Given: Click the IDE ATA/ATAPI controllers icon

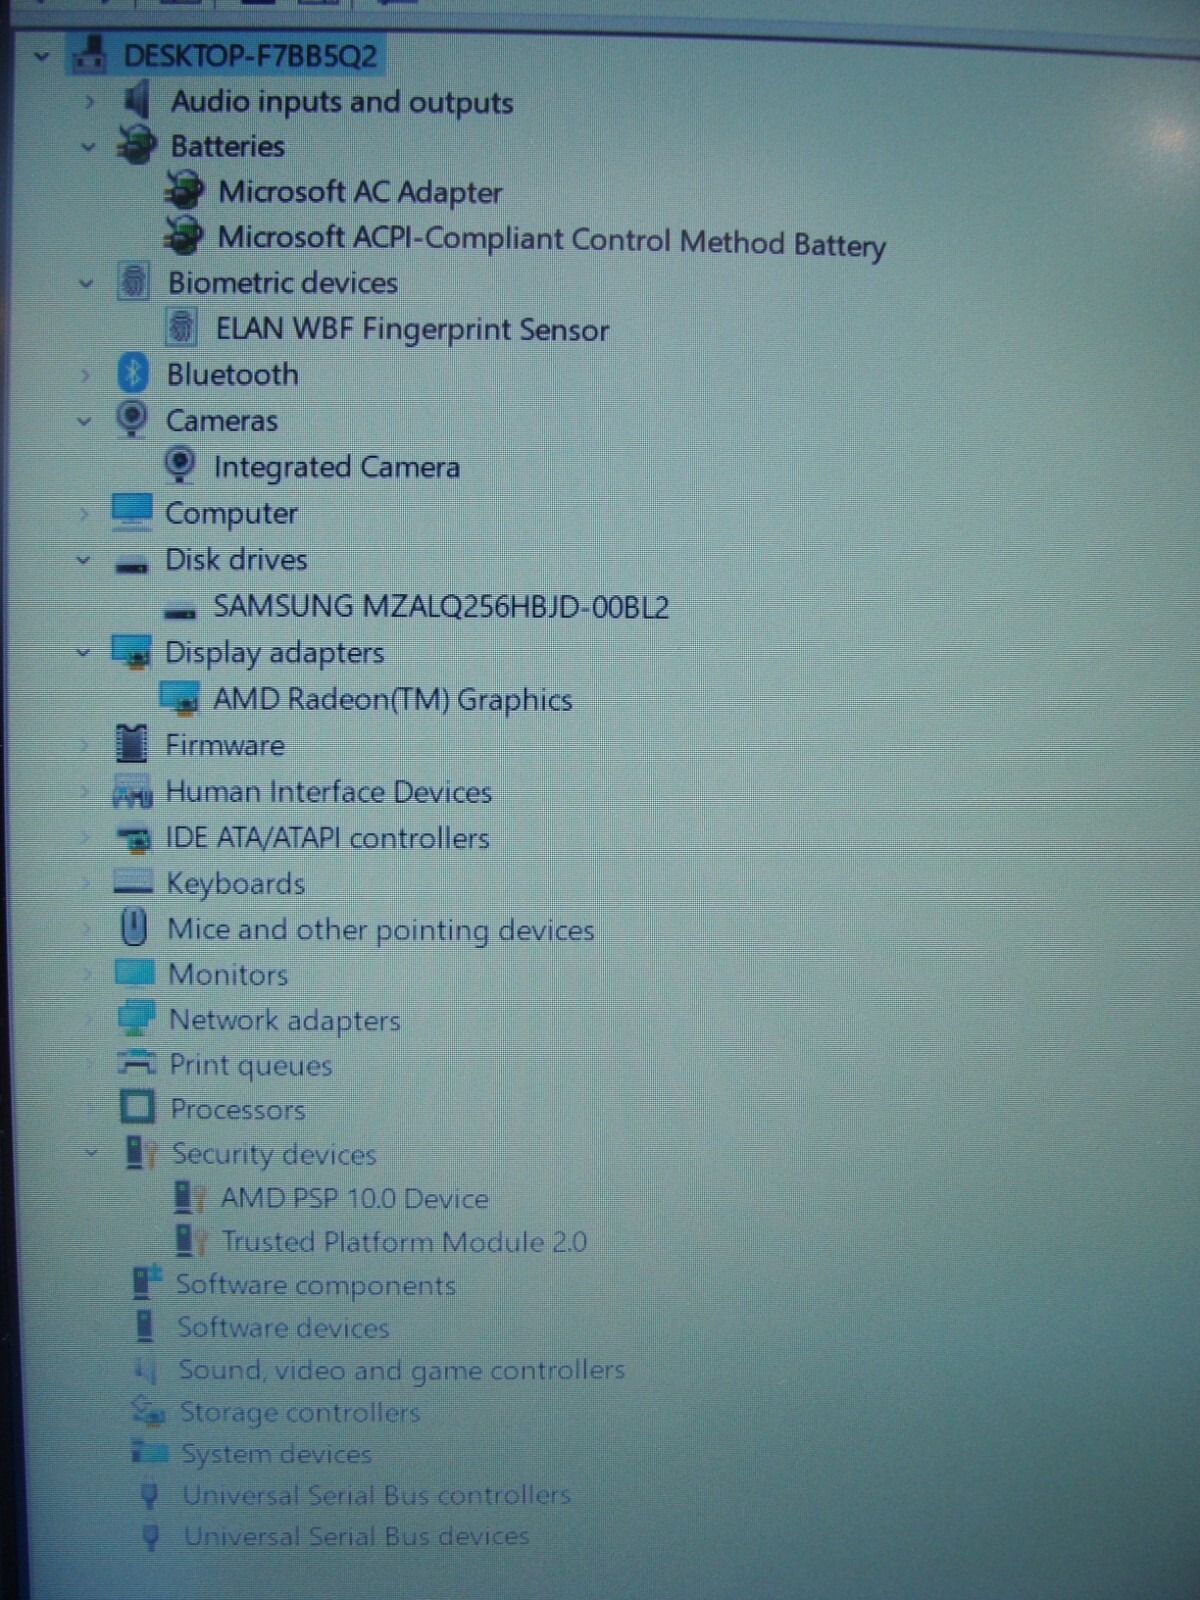Looking at the screenshot, I should [x=133, y=837].
